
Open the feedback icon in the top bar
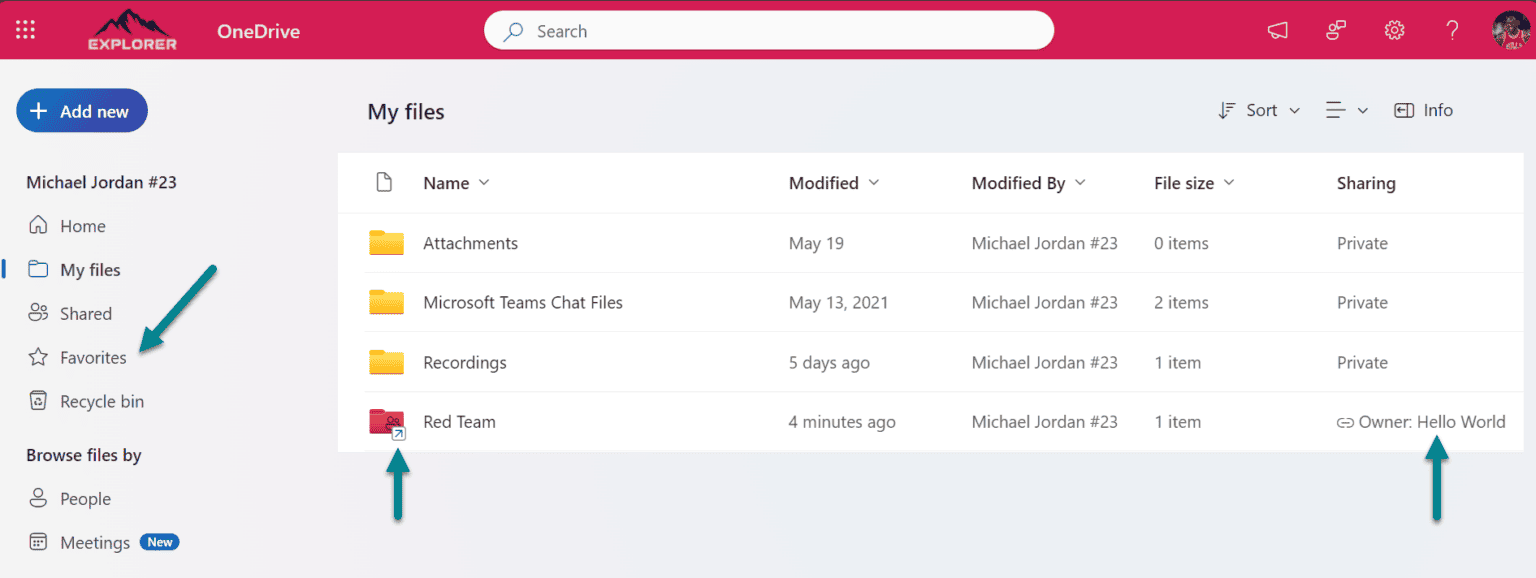[1336, 30]
